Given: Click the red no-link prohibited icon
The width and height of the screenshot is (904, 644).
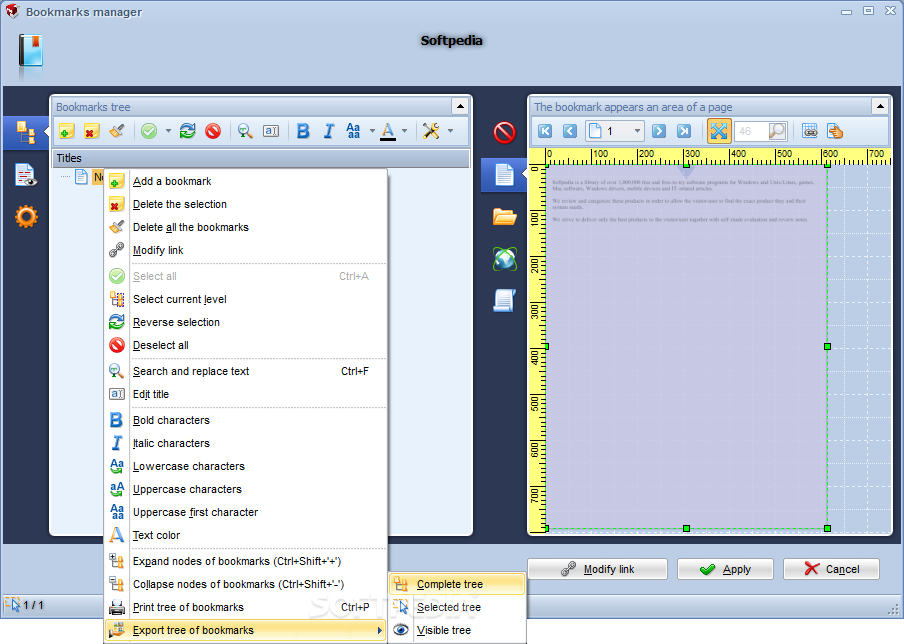Looking at the screenshot, I should coord(504,132).
